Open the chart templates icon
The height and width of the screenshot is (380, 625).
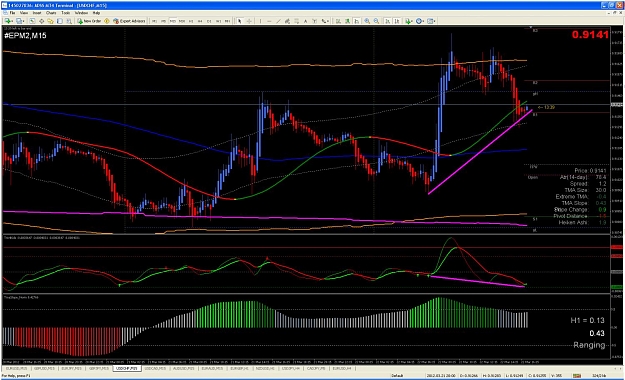tap(430, 21)
